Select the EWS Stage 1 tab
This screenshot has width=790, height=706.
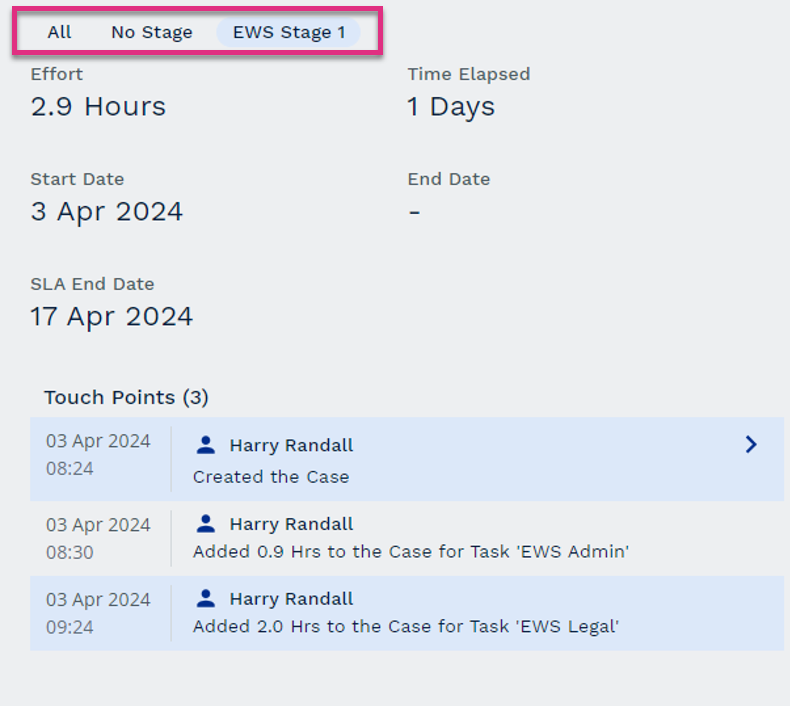click(289, 32)
